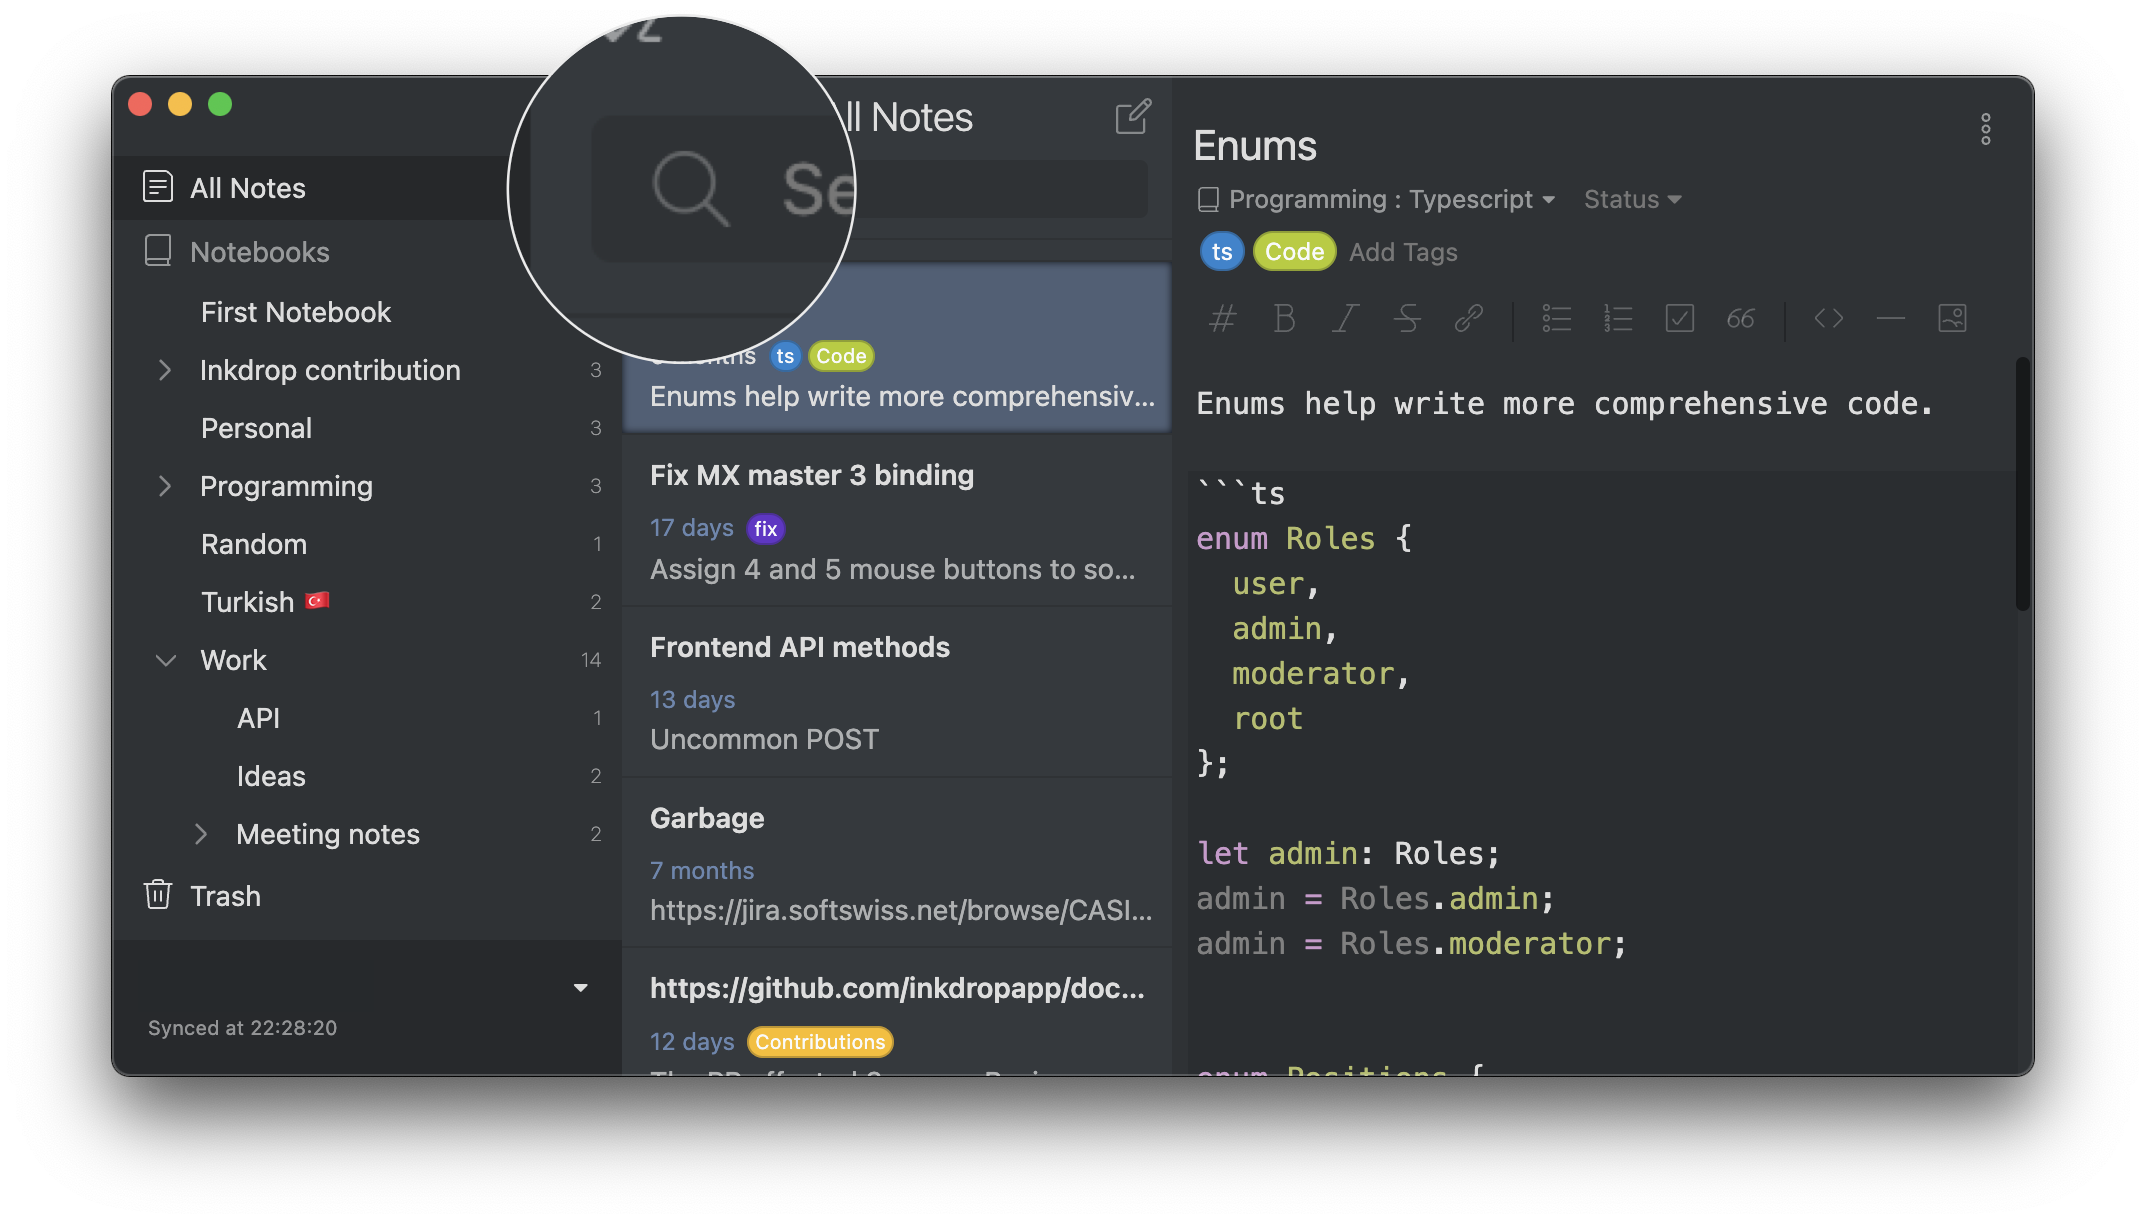Insert heading with the hash icon
This screenshot has height=1224, width=2146.
pyautogui.click(x=1222, y=319)
